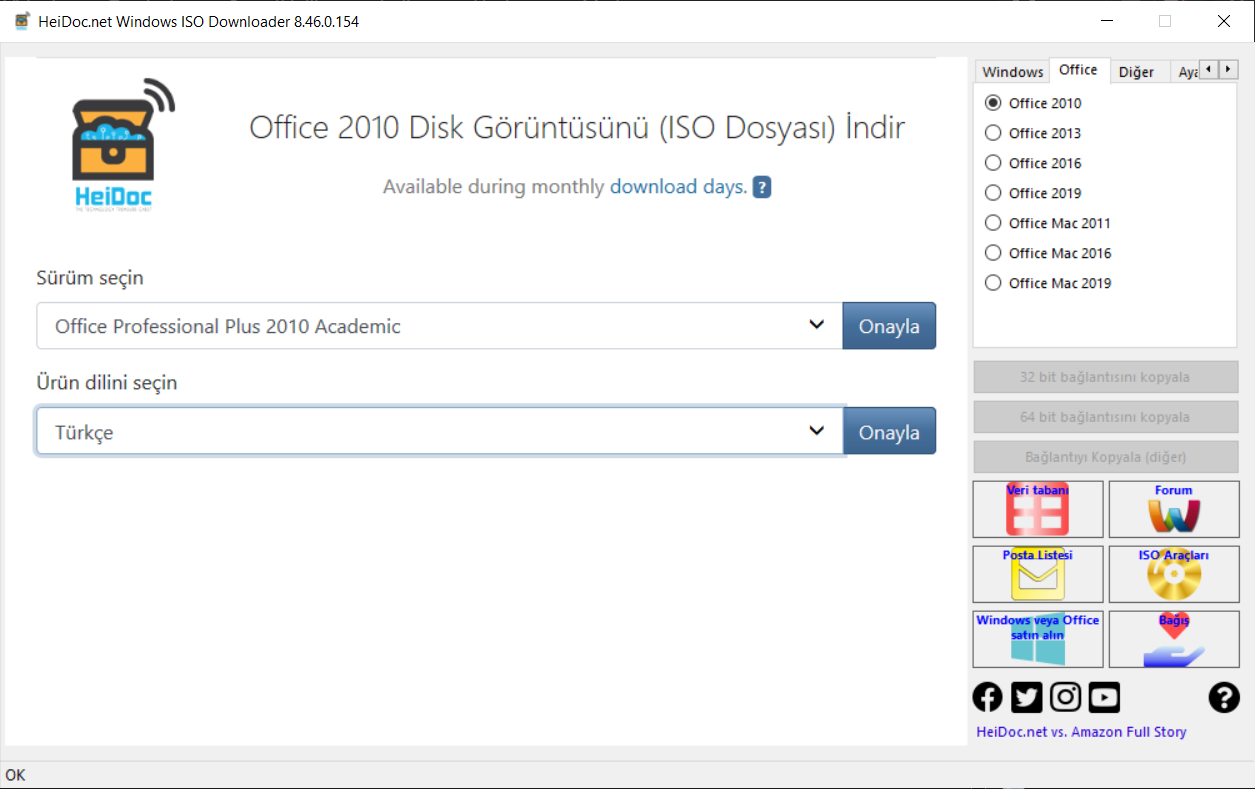
Task: Select the Office 2013 radio button
Action: 1033,133
